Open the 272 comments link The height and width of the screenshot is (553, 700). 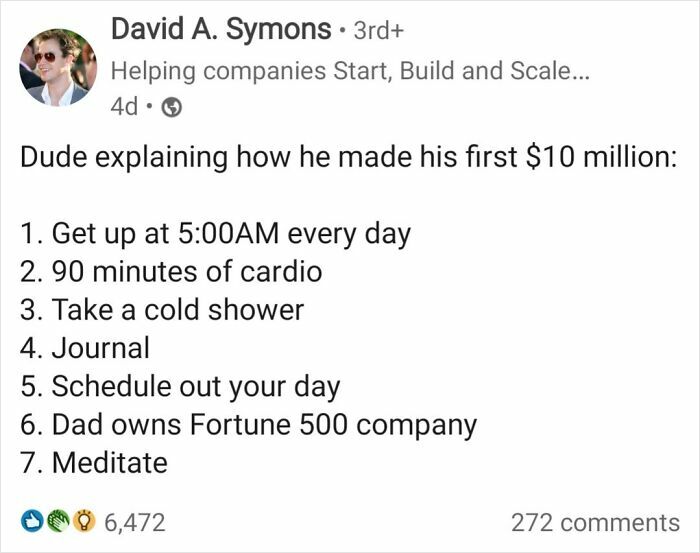tap(594, 522)
